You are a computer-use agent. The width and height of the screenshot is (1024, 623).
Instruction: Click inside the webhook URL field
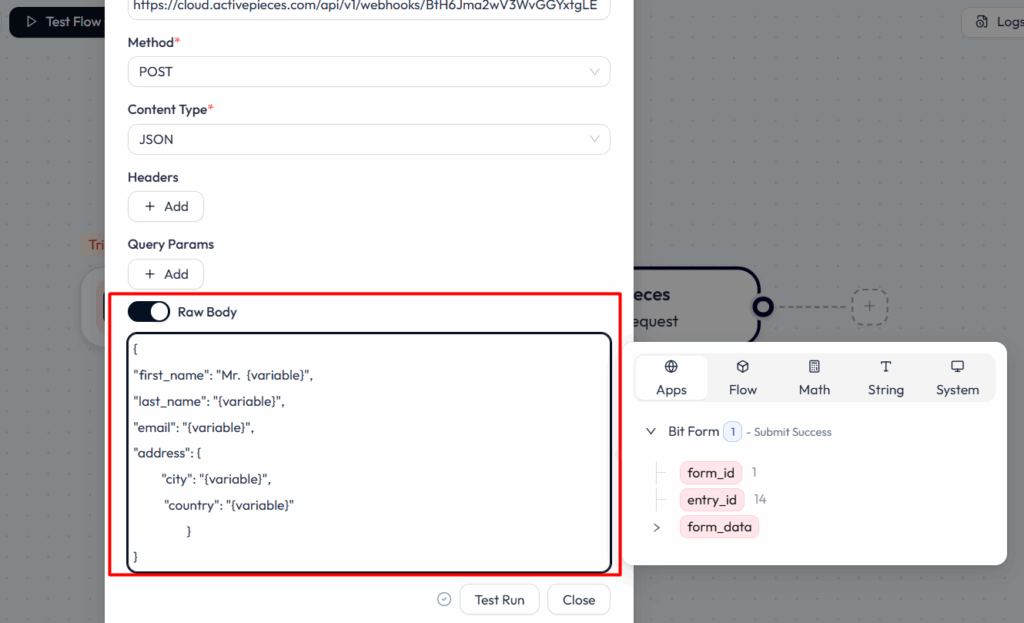369,10
